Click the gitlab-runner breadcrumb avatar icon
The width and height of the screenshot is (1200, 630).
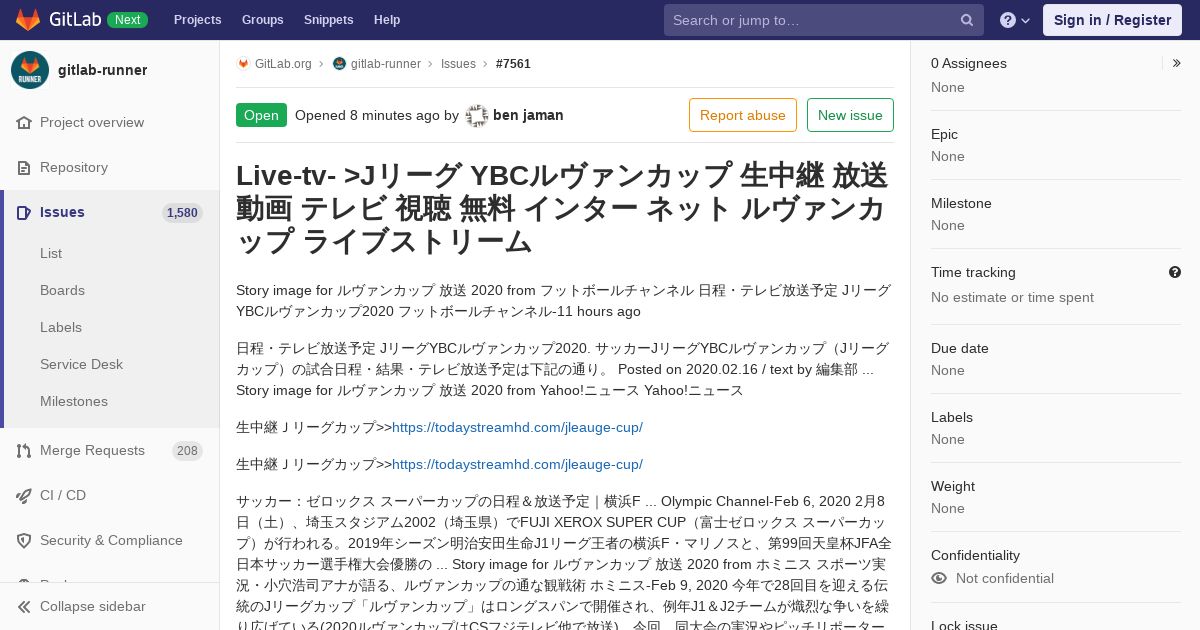tap(339, 63)
